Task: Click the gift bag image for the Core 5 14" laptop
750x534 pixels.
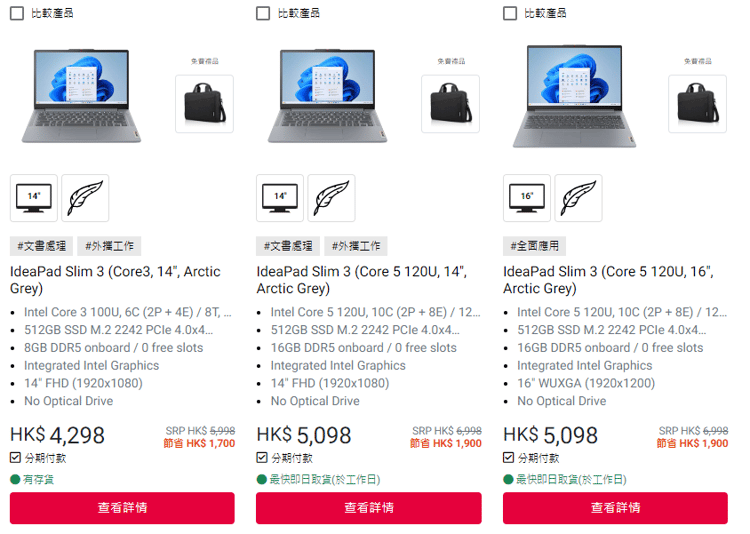Action: [451, 104]
